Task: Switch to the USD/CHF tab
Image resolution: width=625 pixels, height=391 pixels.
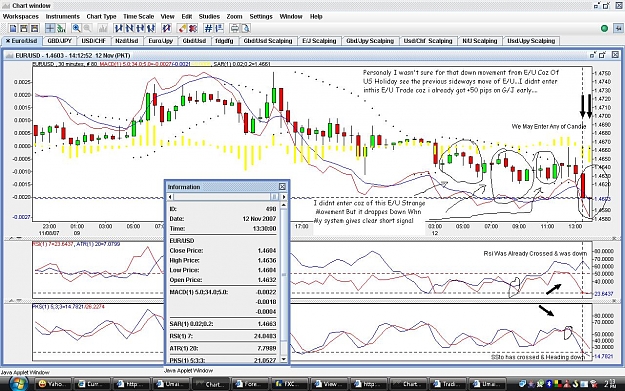Action: click(94, 41)
